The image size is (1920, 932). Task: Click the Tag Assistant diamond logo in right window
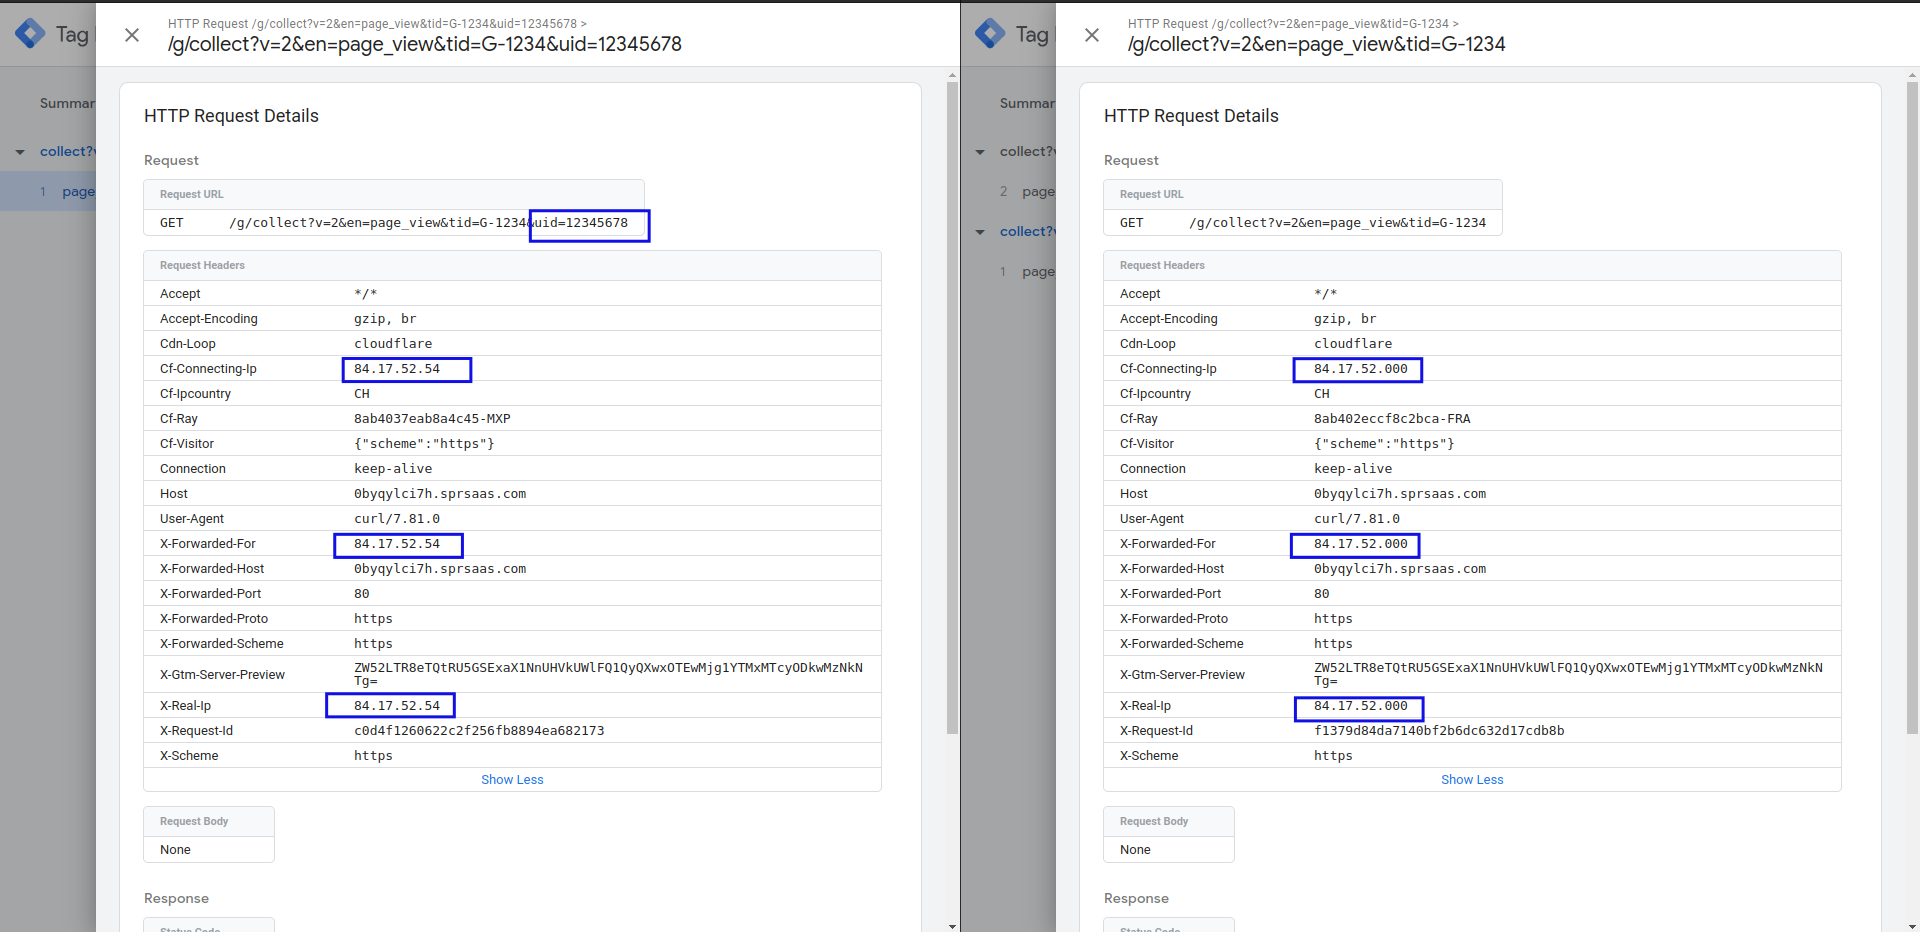[x=988, y=33]
